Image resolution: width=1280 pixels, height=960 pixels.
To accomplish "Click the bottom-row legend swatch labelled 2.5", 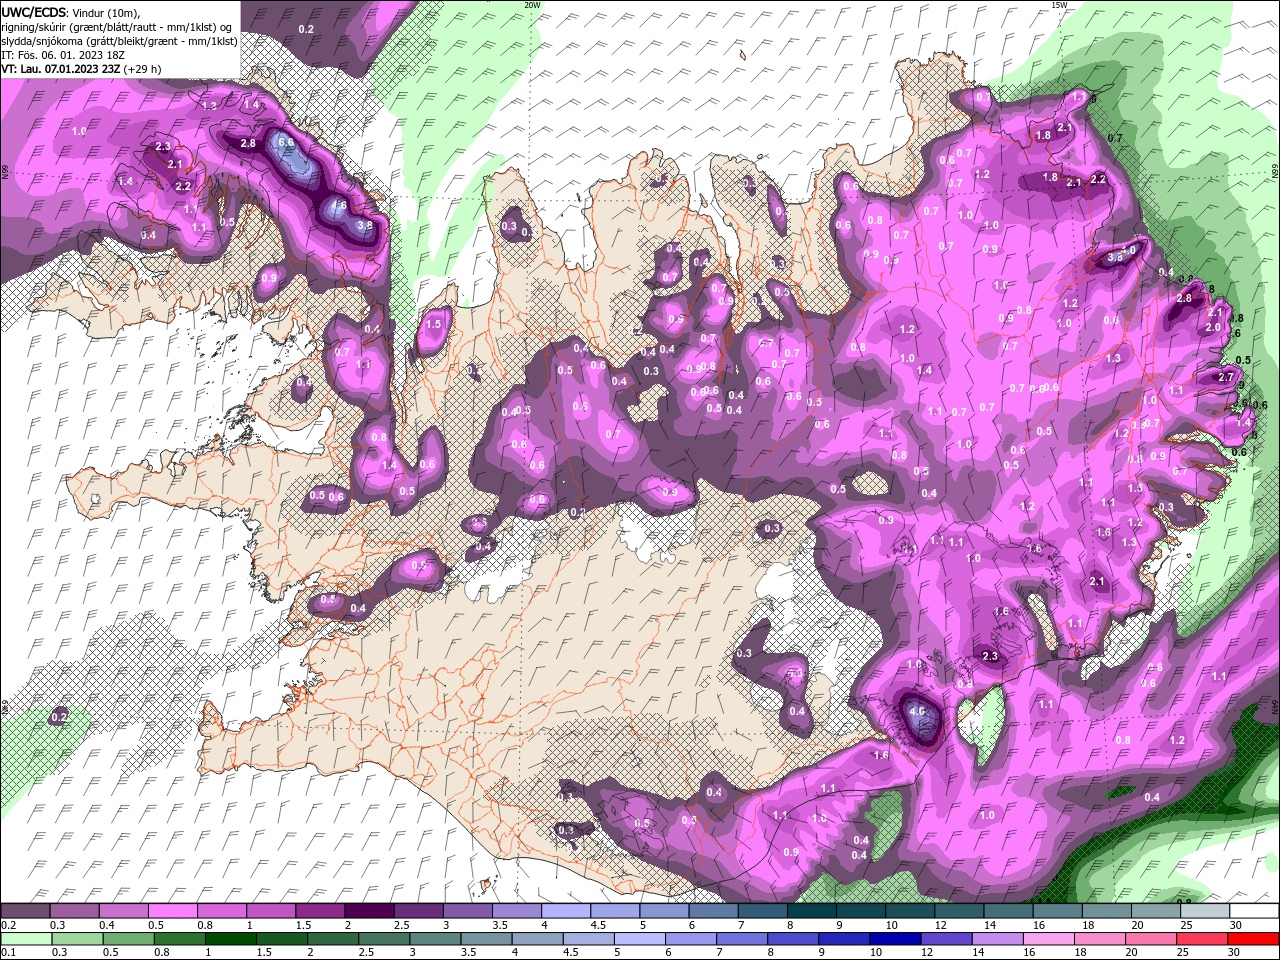I will pyautogui.click(x=384, y=939).
